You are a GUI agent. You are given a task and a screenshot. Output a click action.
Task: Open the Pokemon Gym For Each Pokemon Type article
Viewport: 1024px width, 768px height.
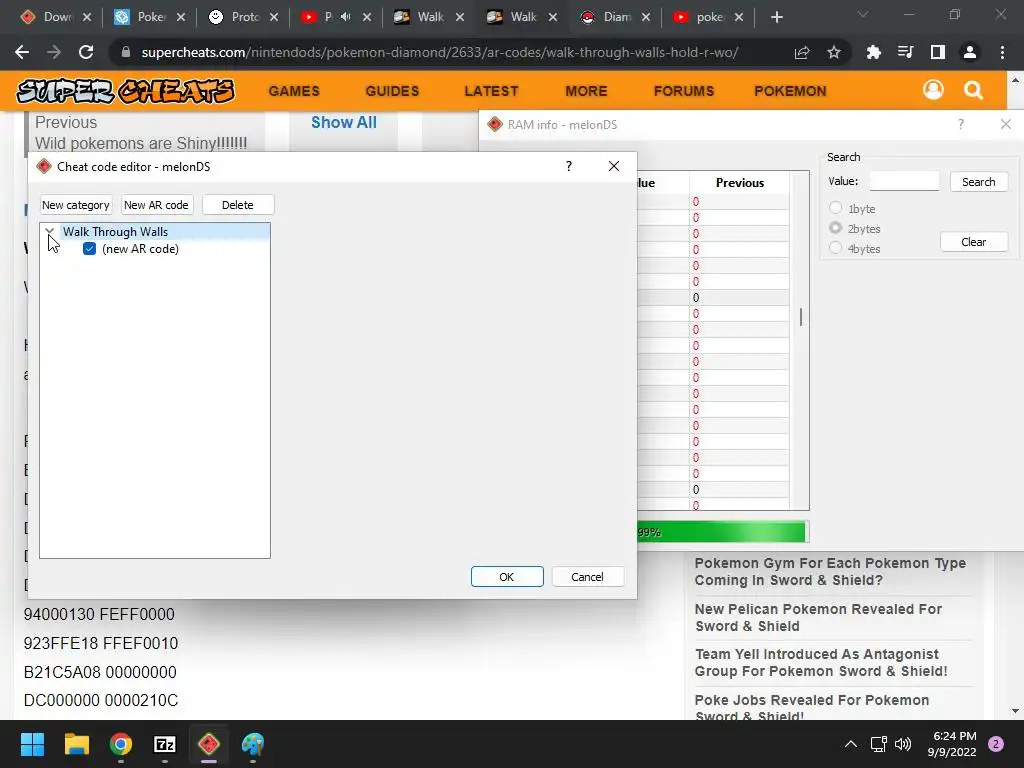point(830,571)
